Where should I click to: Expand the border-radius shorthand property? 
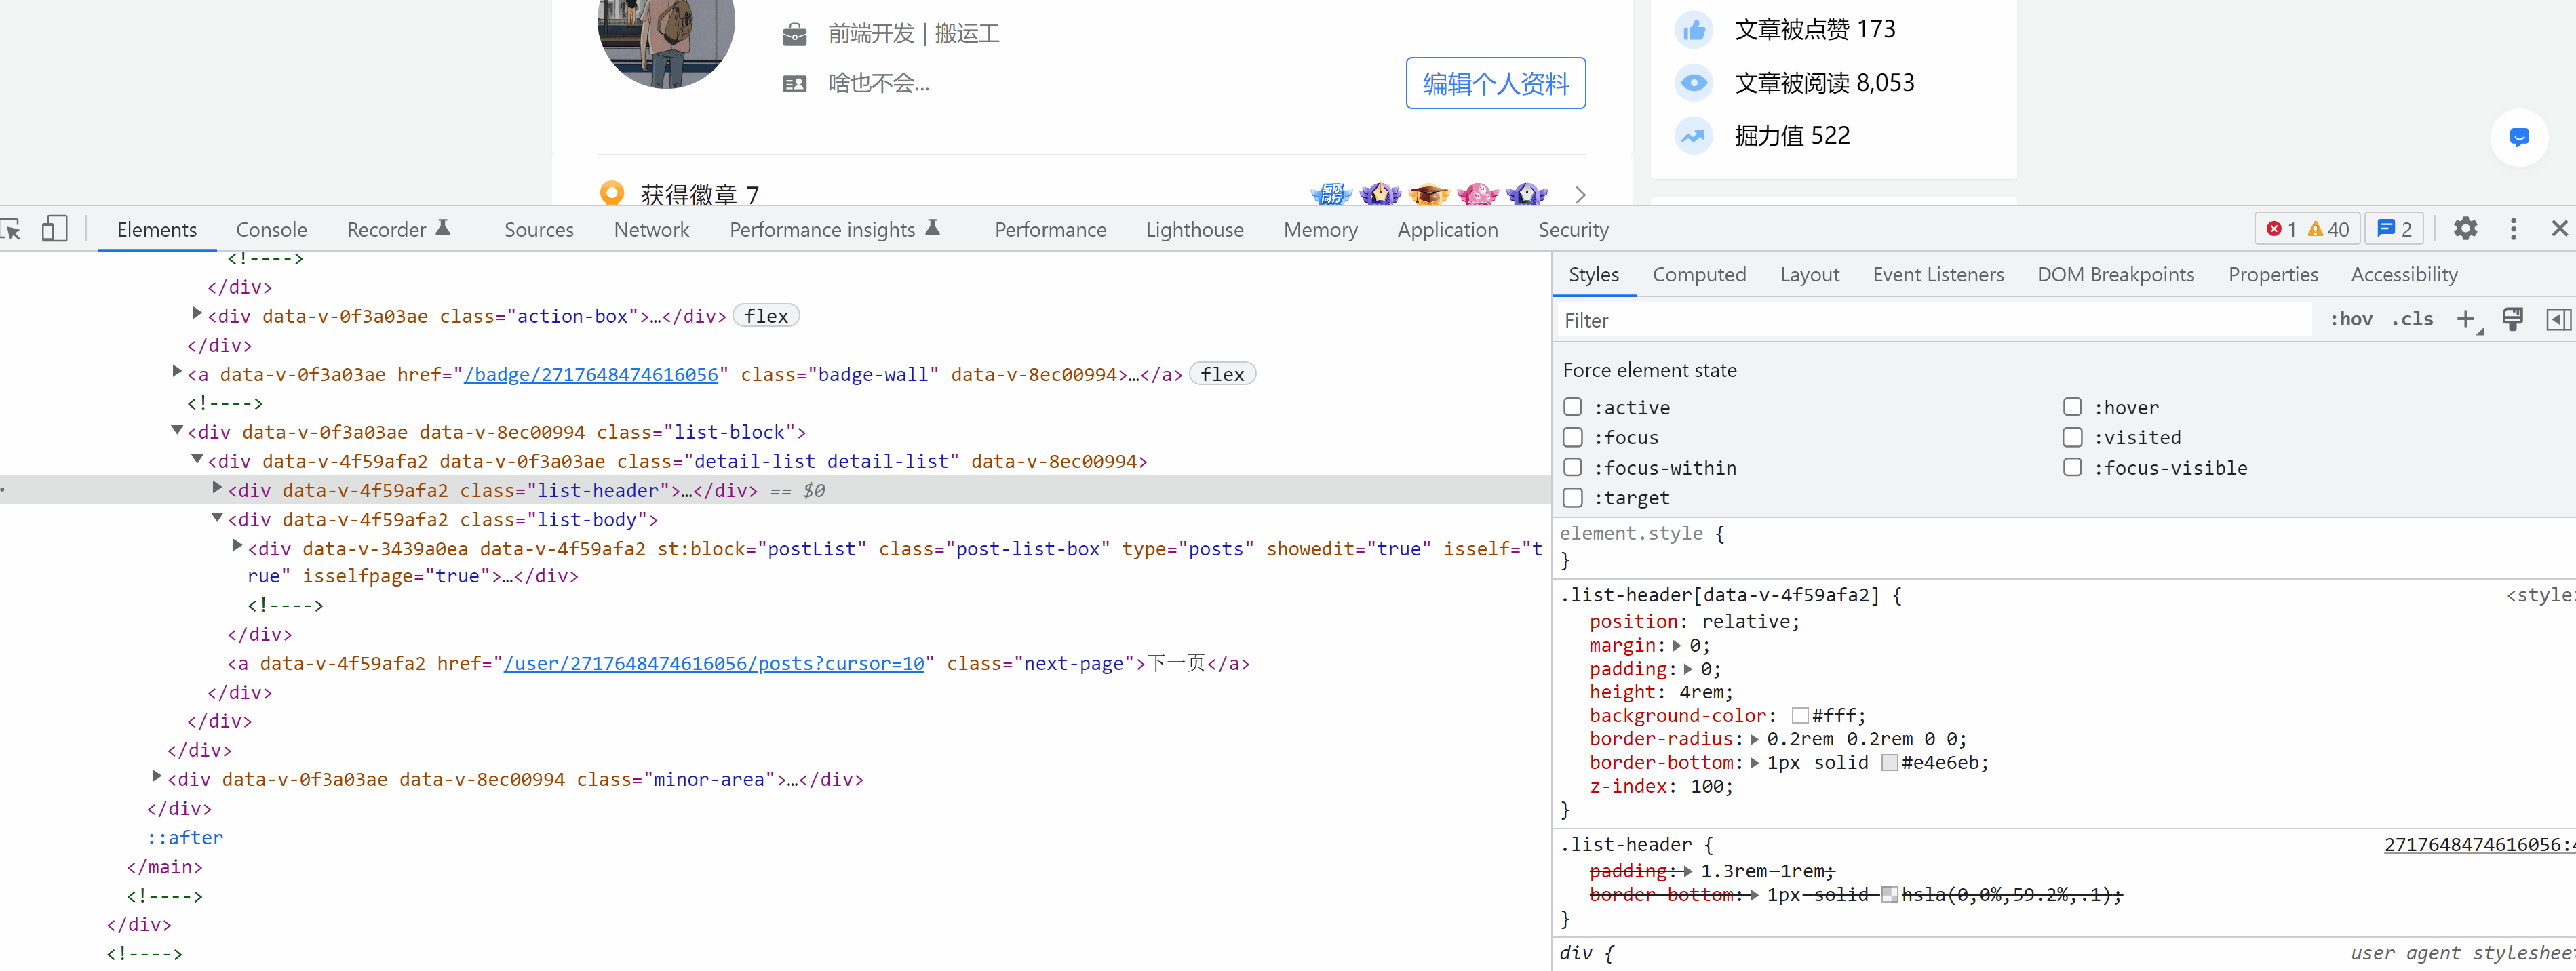click(x=1754, y=740)
